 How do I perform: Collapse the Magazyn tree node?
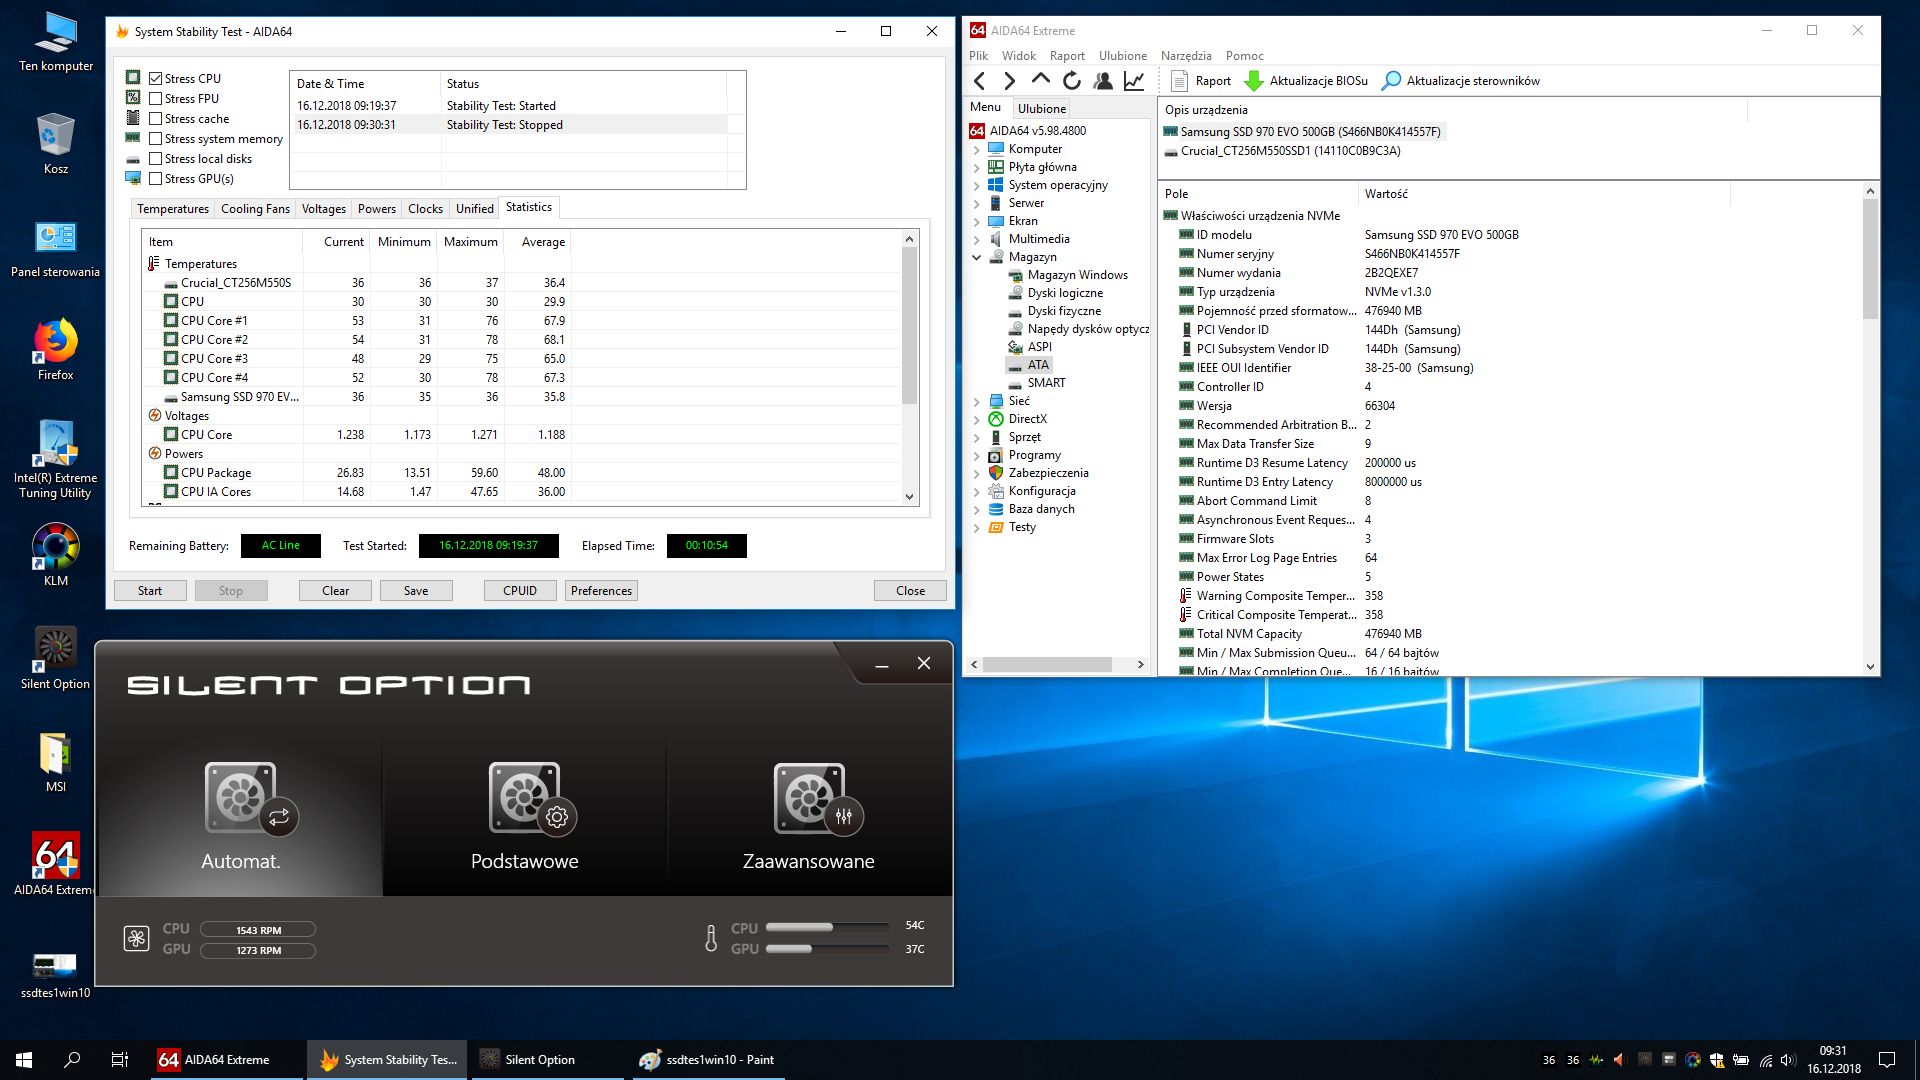977,257
